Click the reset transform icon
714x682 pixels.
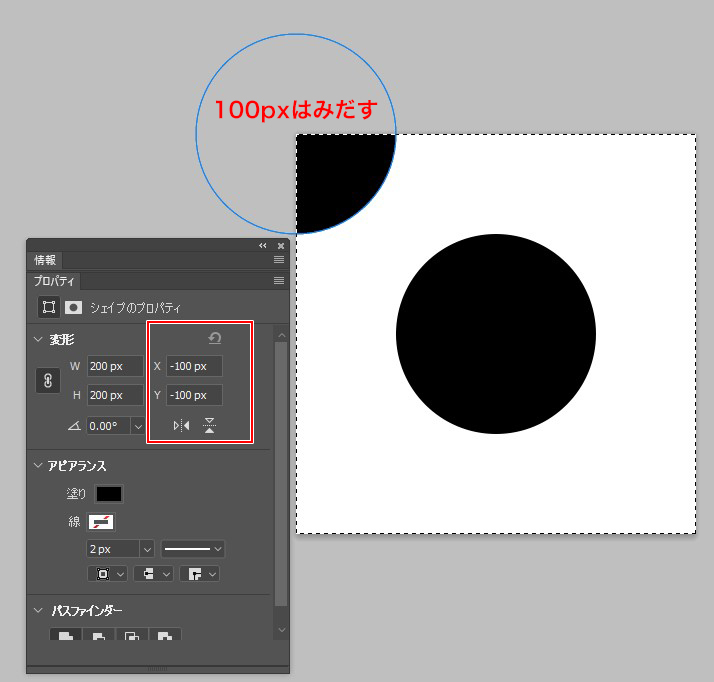pyautogui.click(x=214, y=339)
